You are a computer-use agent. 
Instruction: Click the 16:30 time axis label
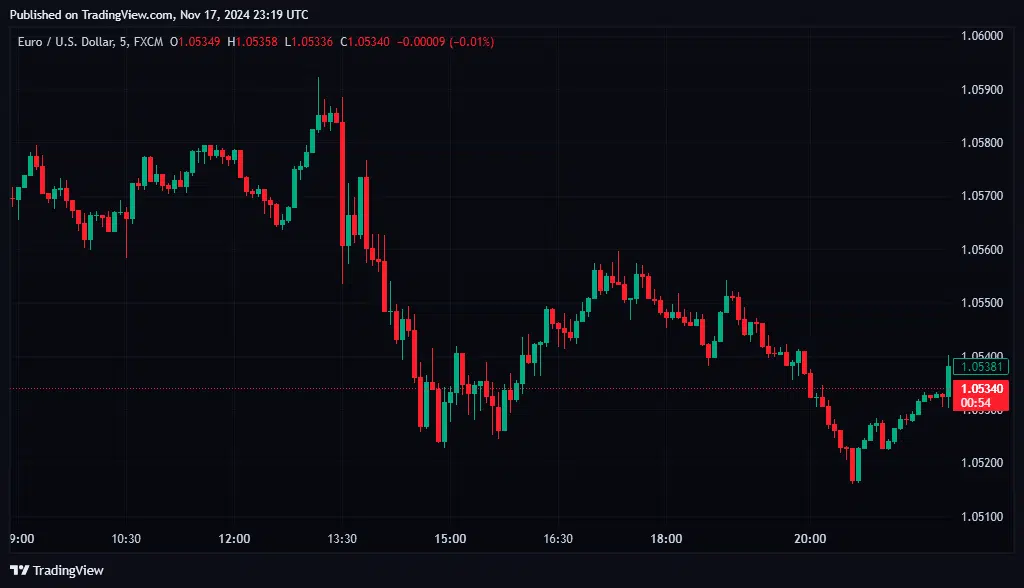[558, 539]
